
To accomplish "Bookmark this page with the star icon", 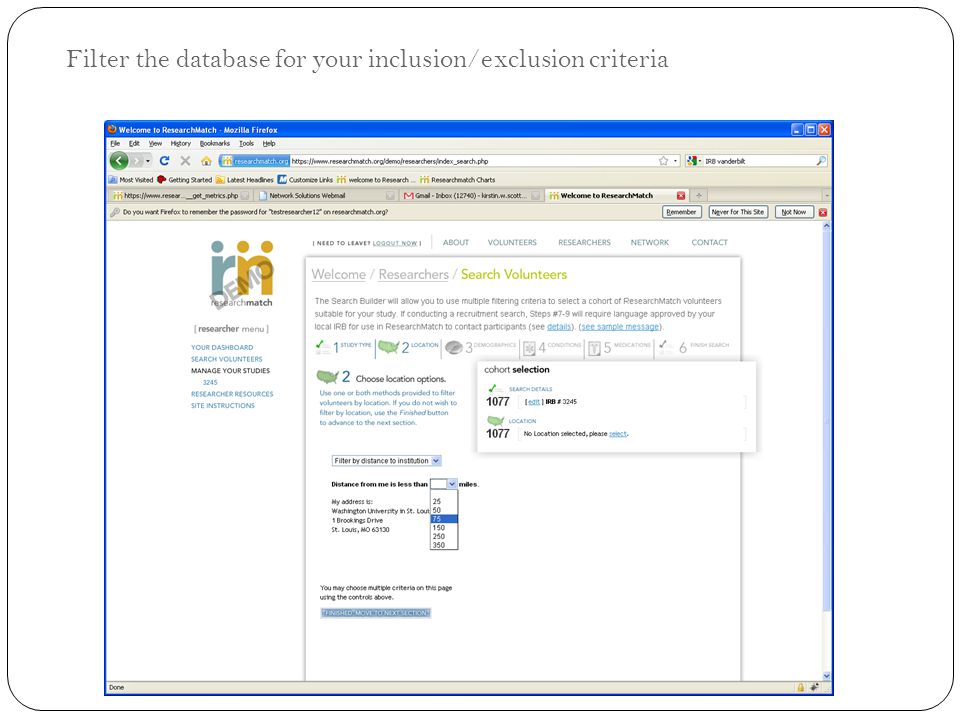I will click(x=663, y=161).
